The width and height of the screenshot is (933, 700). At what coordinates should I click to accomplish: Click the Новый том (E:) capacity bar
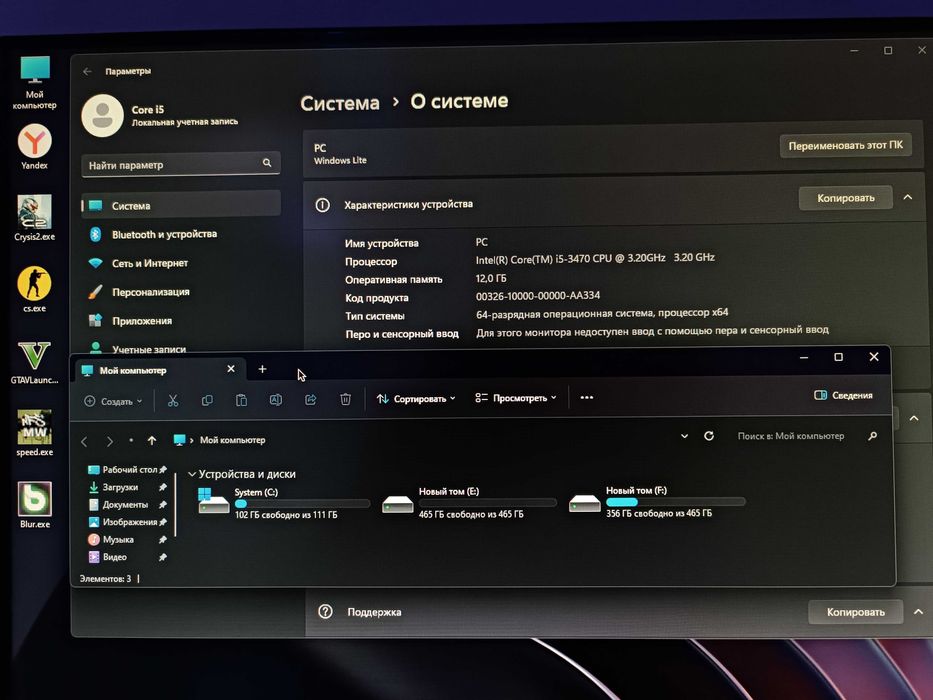point(487,503)
